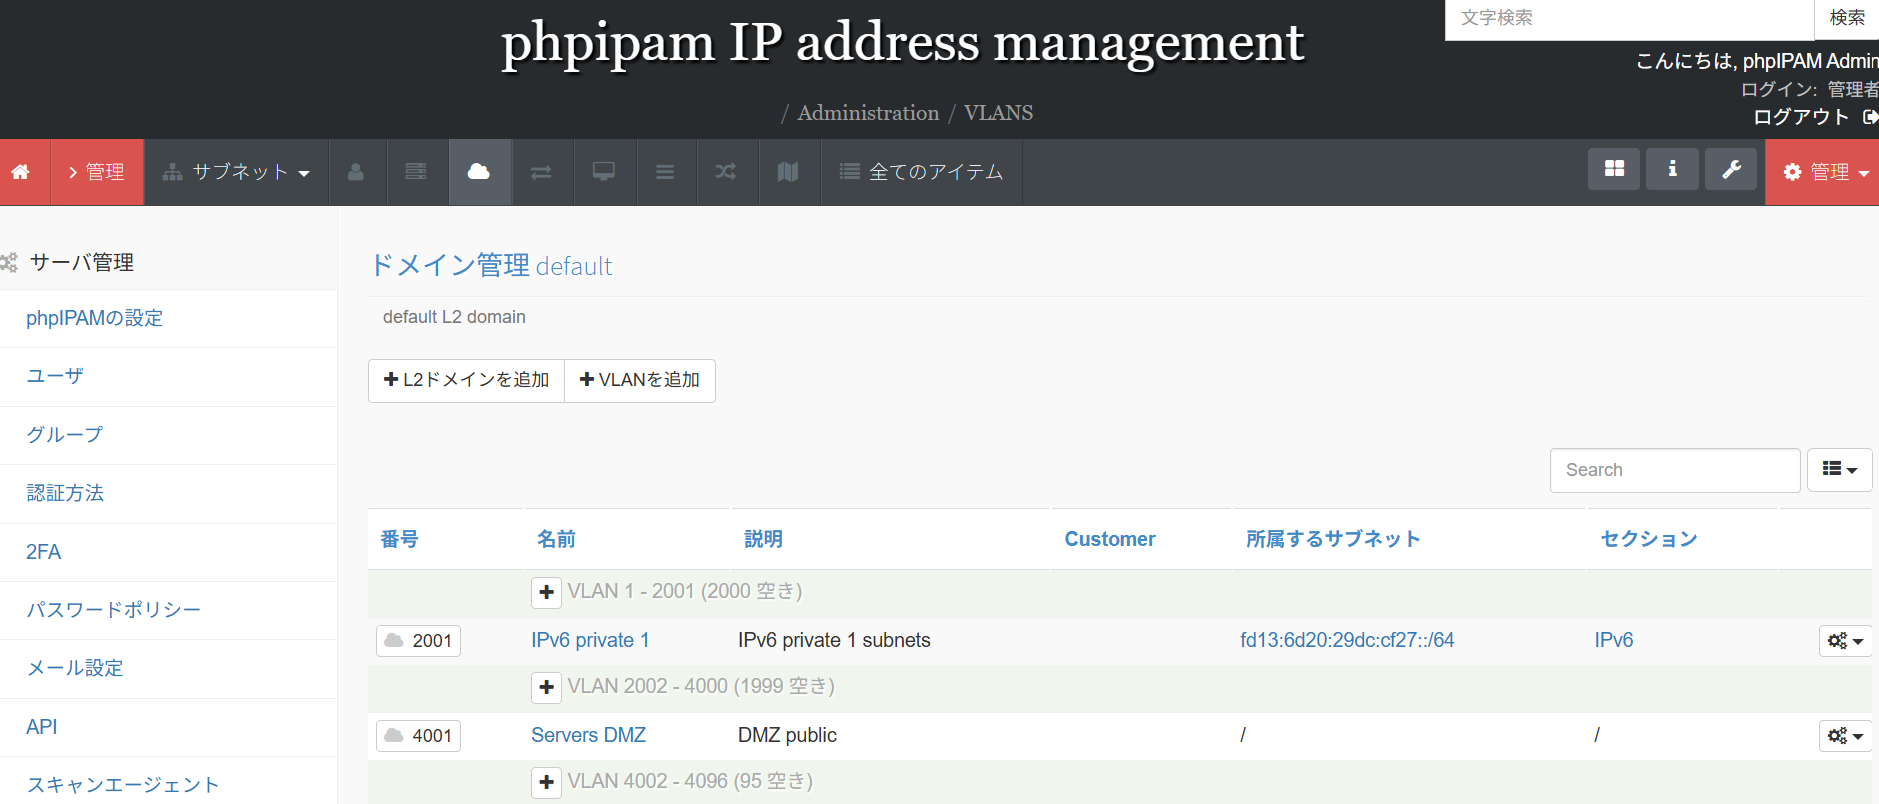This screenshot has width=1879, height=804.
Task: Open 2FA in sidebar
Action: (43, 552)
